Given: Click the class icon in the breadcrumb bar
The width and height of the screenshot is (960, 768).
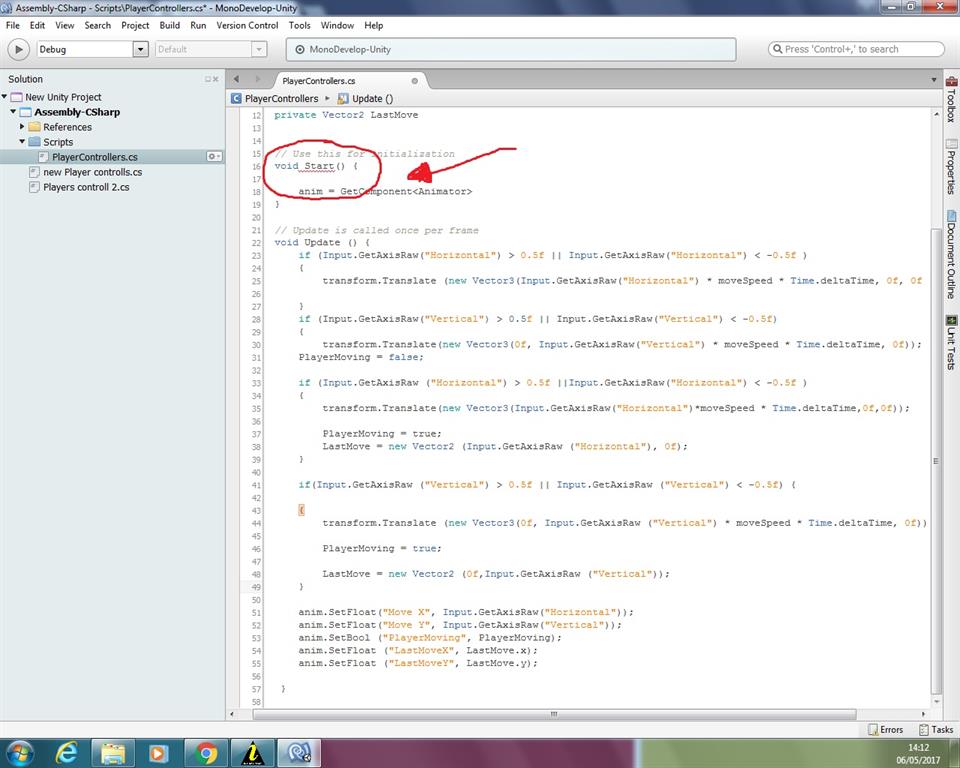Looking at the screenshot, I should coord(236,99).
